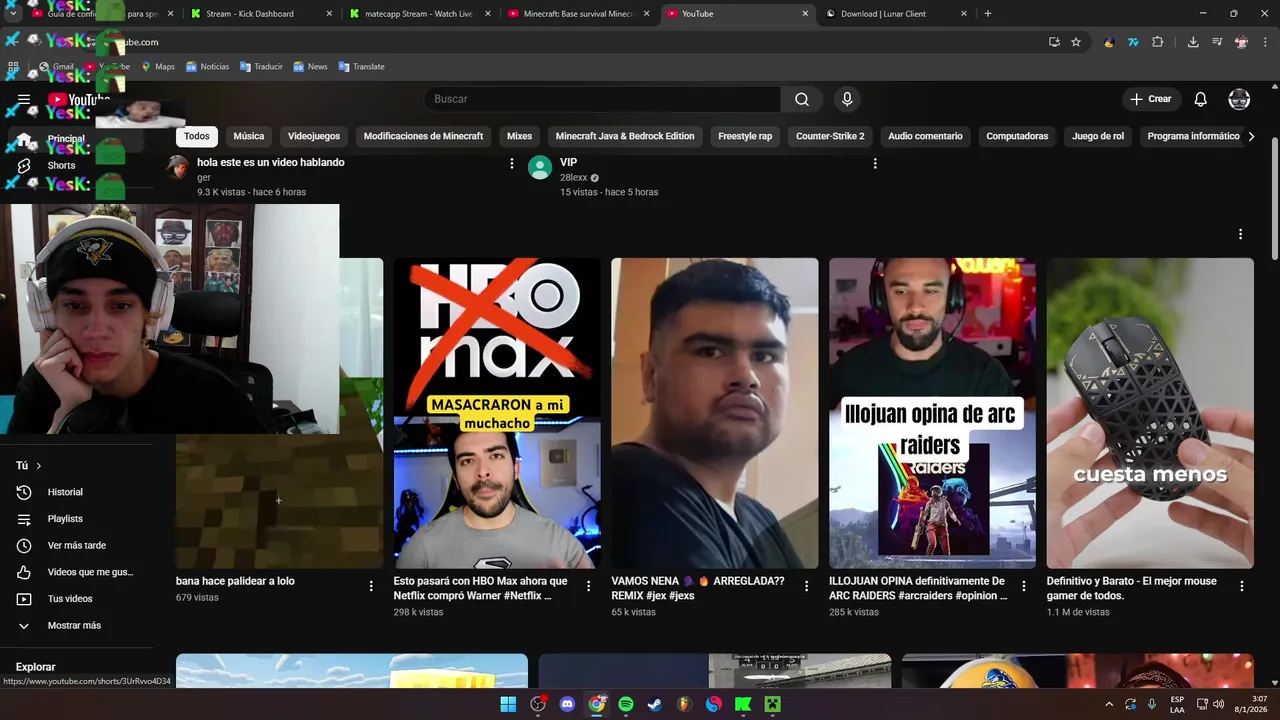This screenshot has width=1280, height=720.
Task: Open the YouTube account avatar menu
Action: 1239,99
